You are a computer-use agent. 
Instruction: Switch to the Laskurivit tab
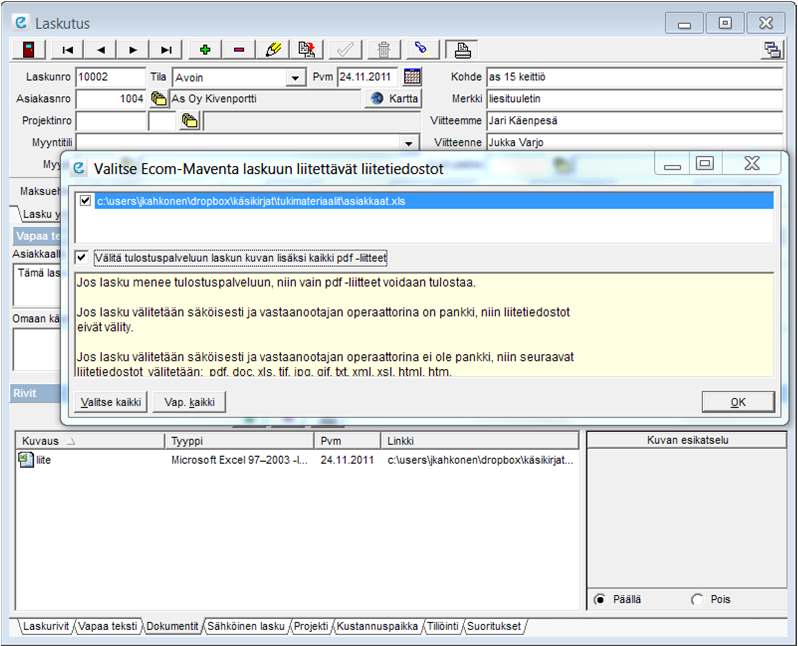46,626
